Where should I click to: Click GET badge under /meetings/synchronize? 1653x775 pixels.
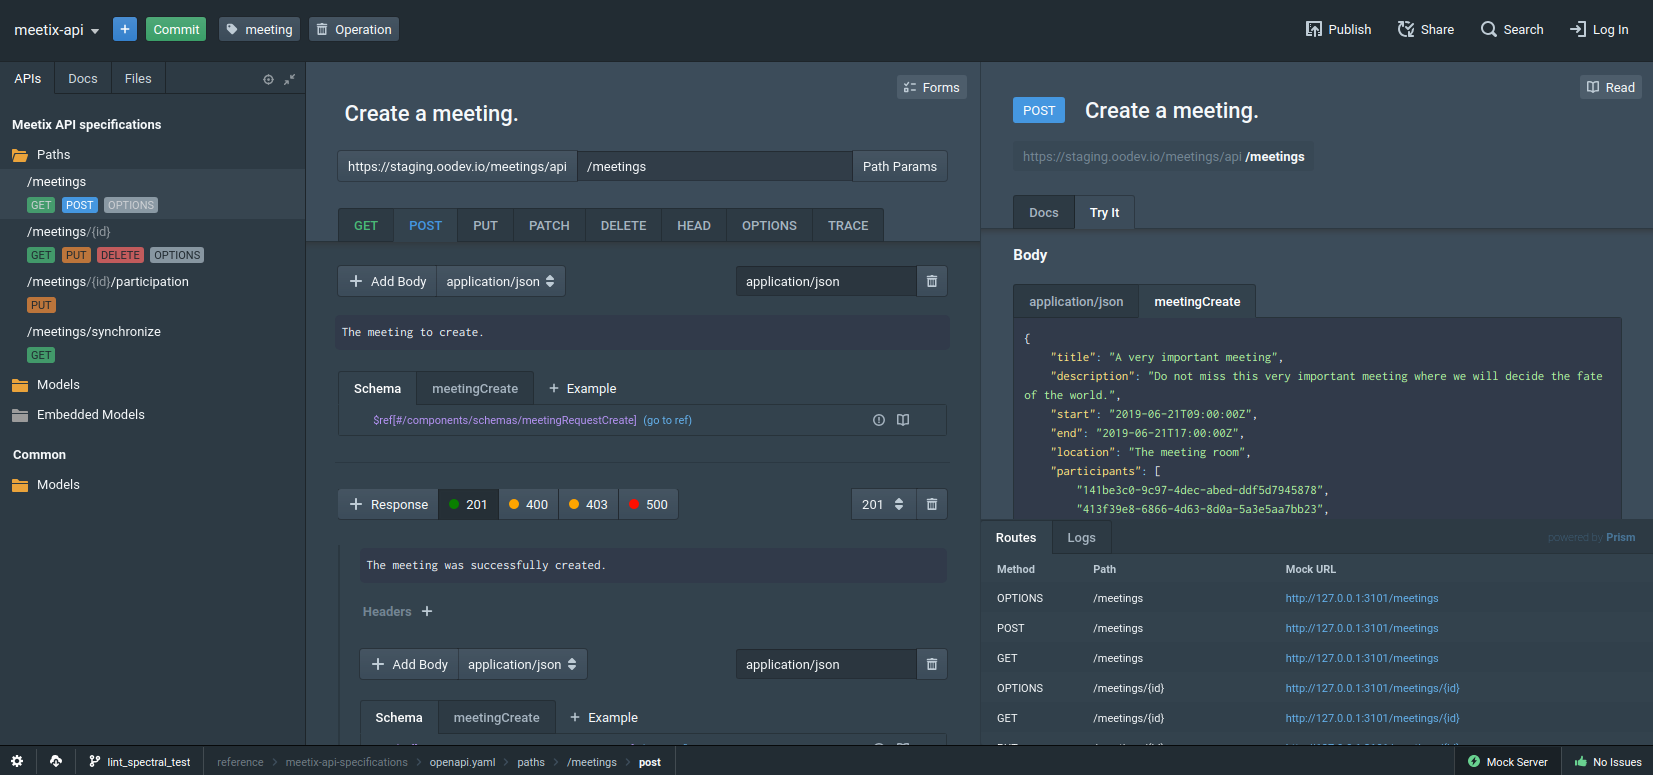(41, 355)
